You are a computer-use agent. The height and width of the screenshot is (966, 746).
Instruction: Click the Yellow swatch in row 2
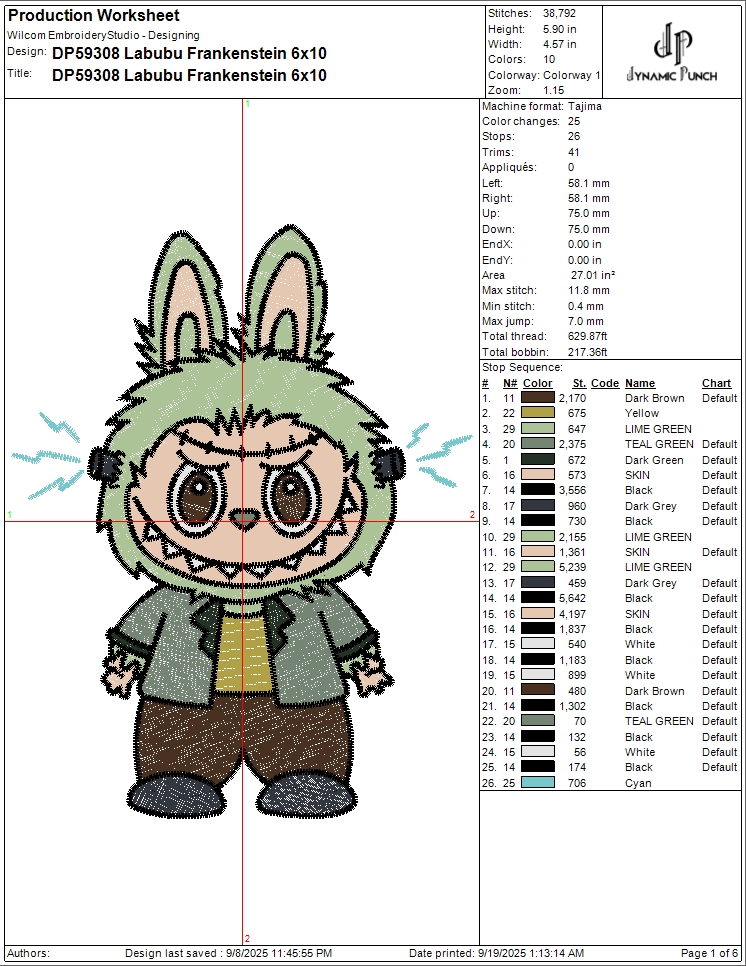point(538,413)
